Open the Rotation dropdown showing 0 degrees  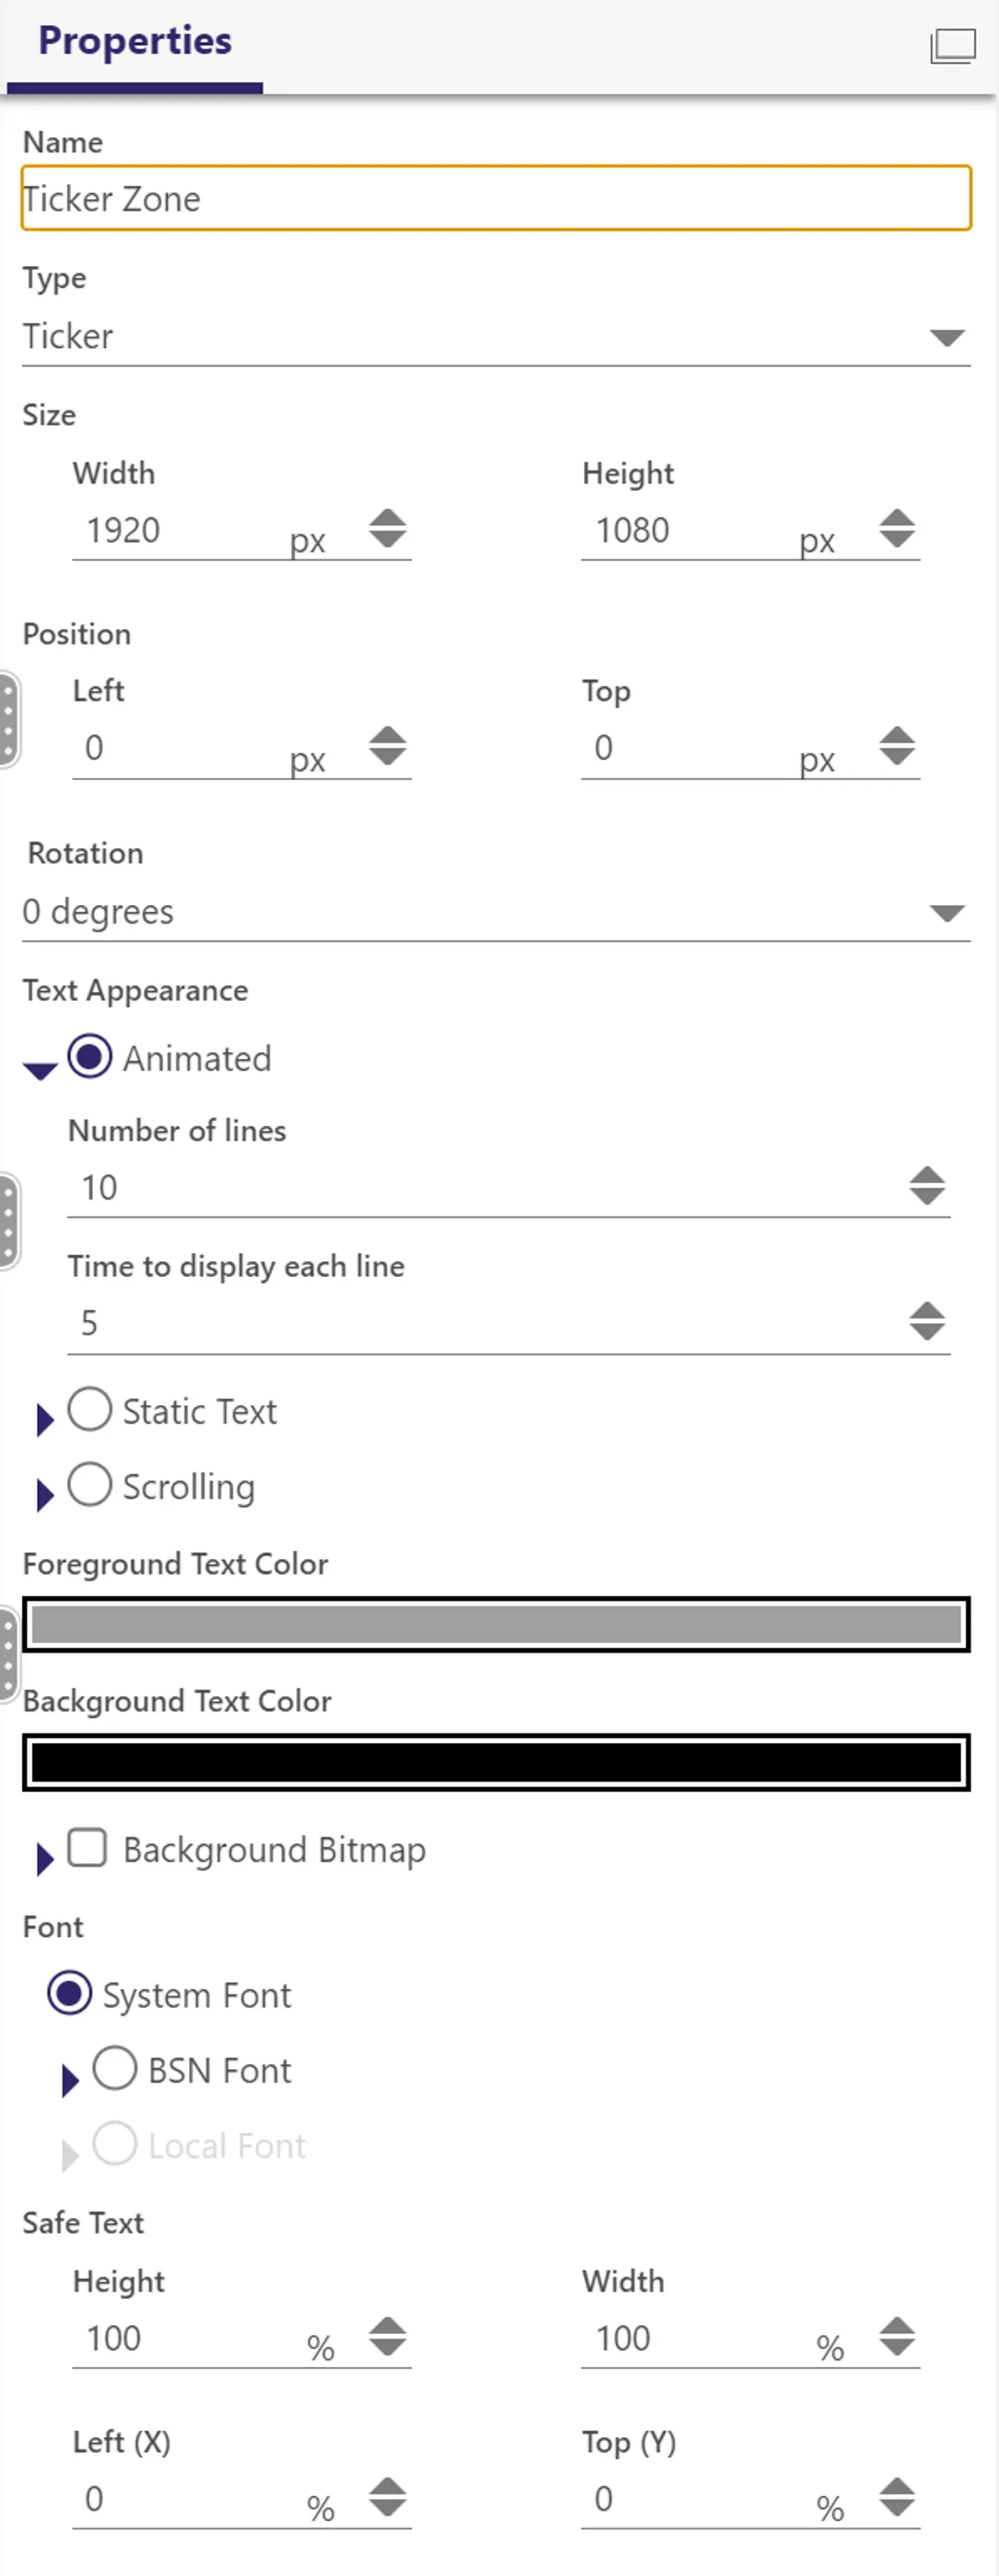(496, 912)
